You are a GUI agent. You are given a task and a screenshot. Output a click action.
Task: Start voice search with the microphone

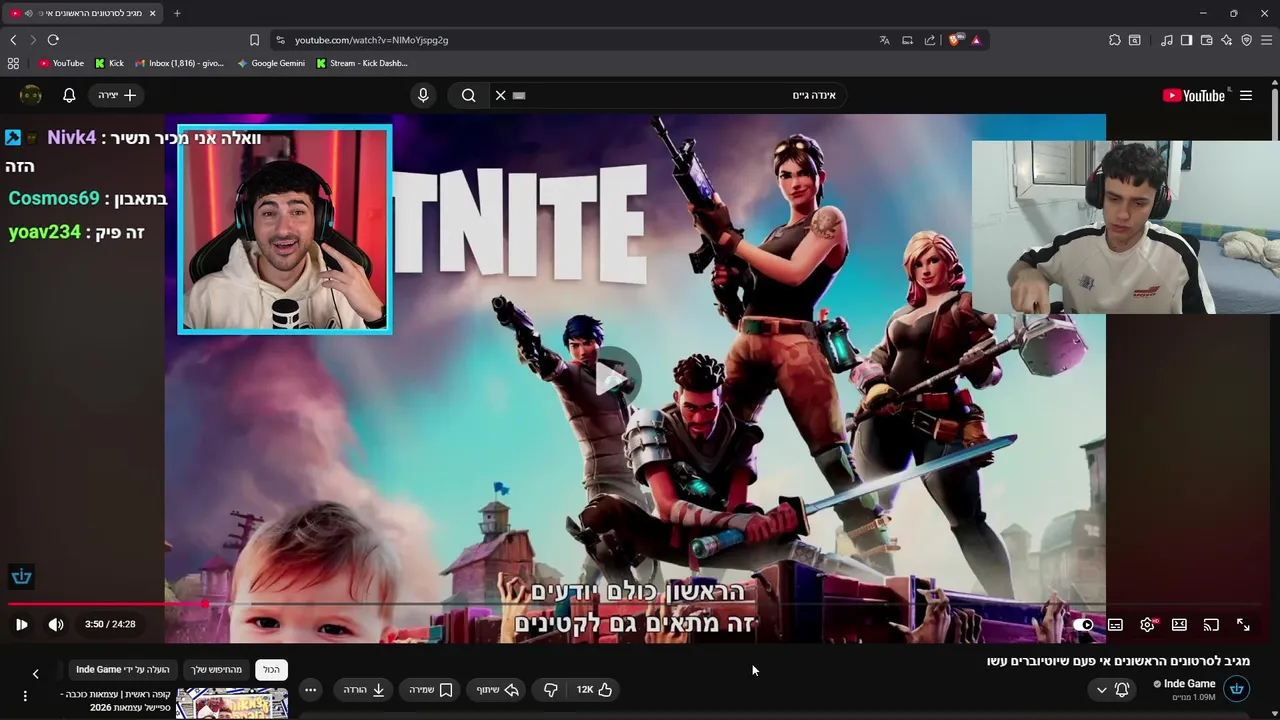point(423,95)
